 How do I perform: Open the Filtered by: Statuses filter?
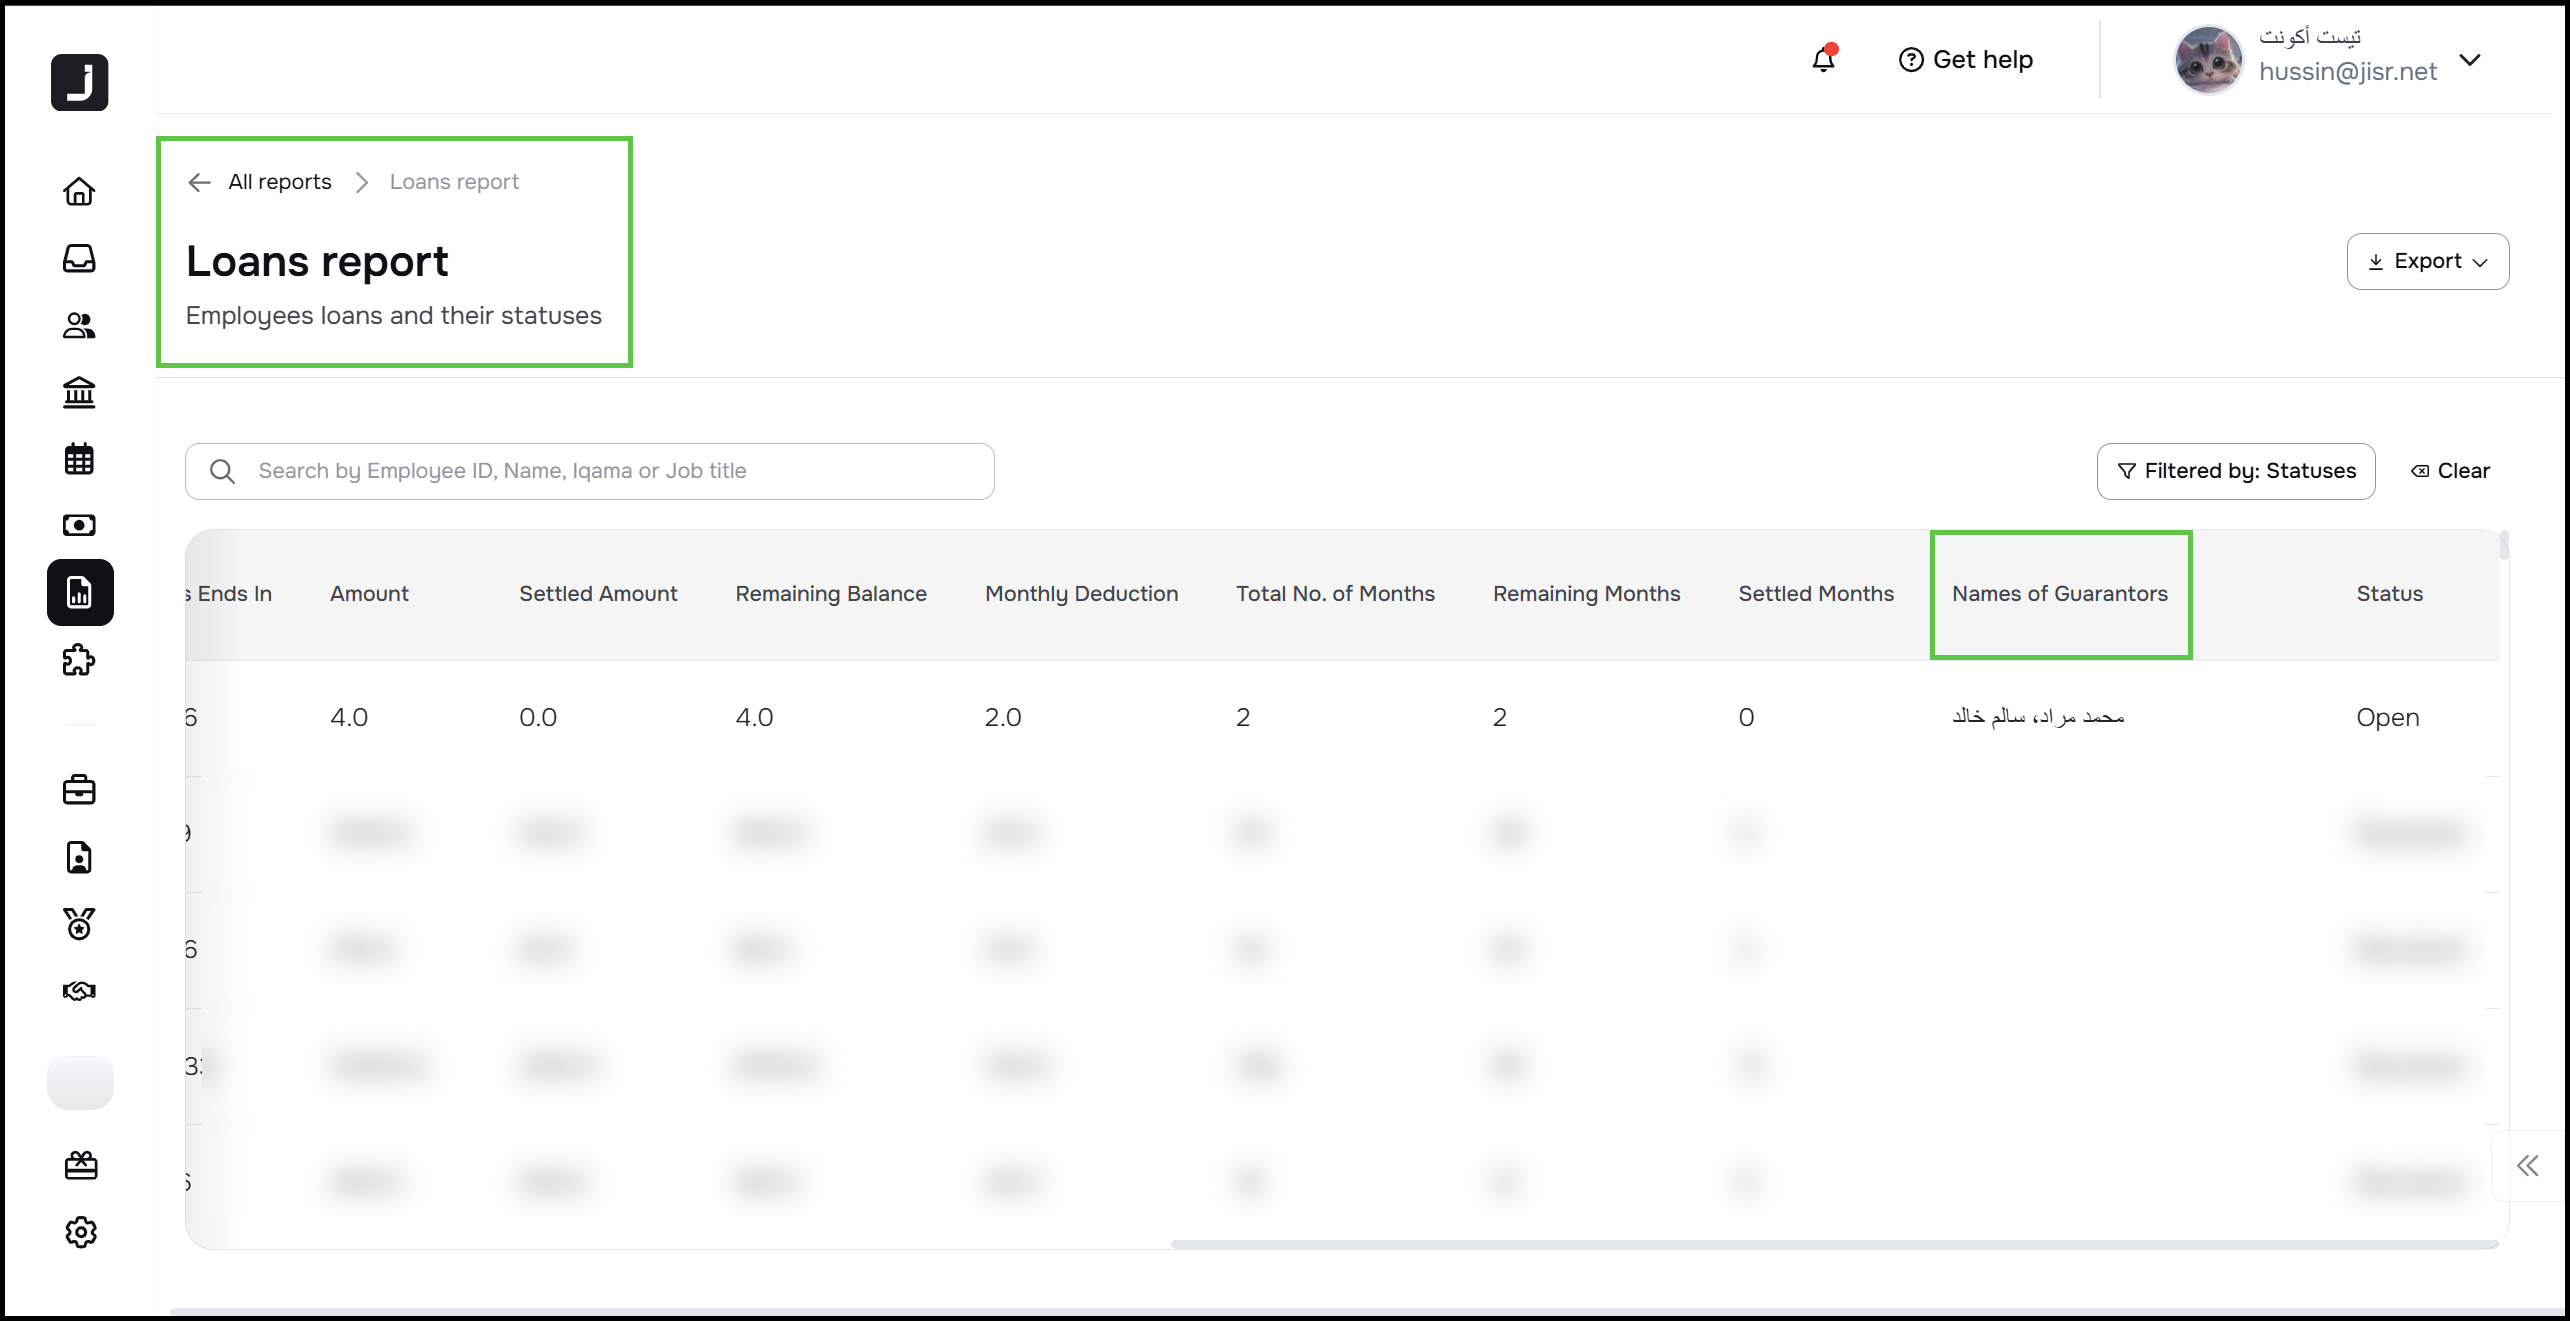(2235, 471)
